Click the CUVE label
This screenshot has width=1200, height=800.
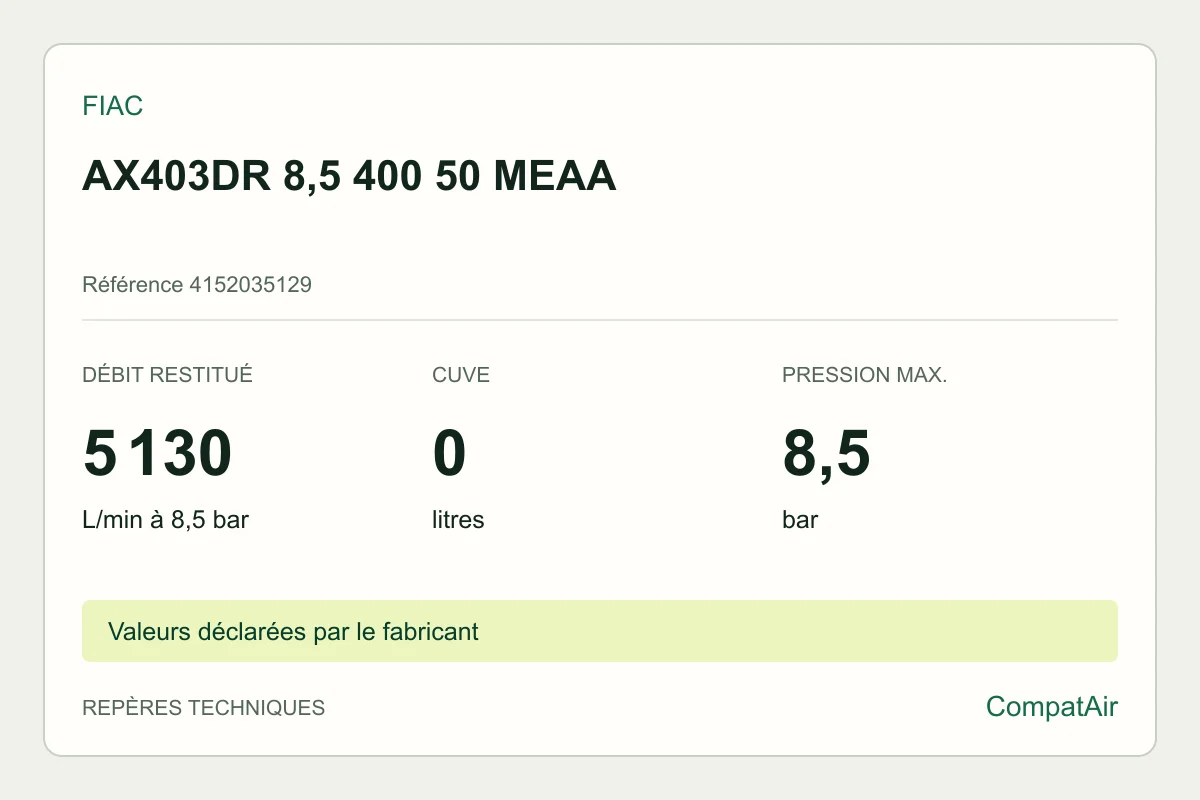(x=461, y=375)
